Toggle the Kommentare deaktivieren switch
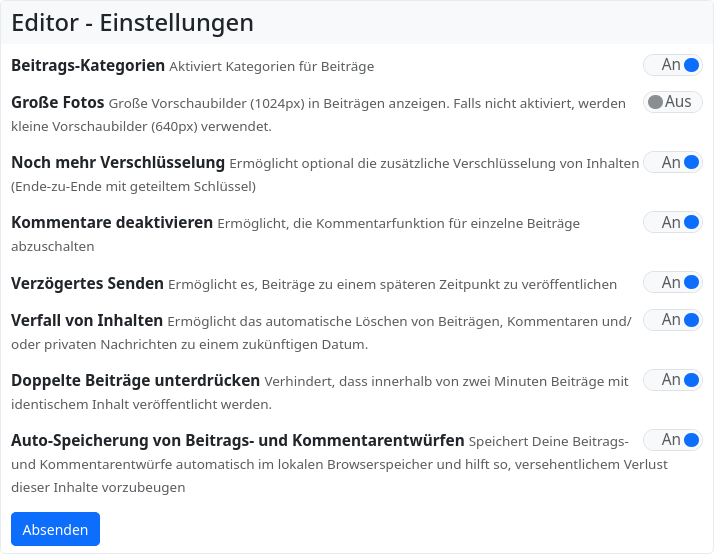 [x=672, y=222]
